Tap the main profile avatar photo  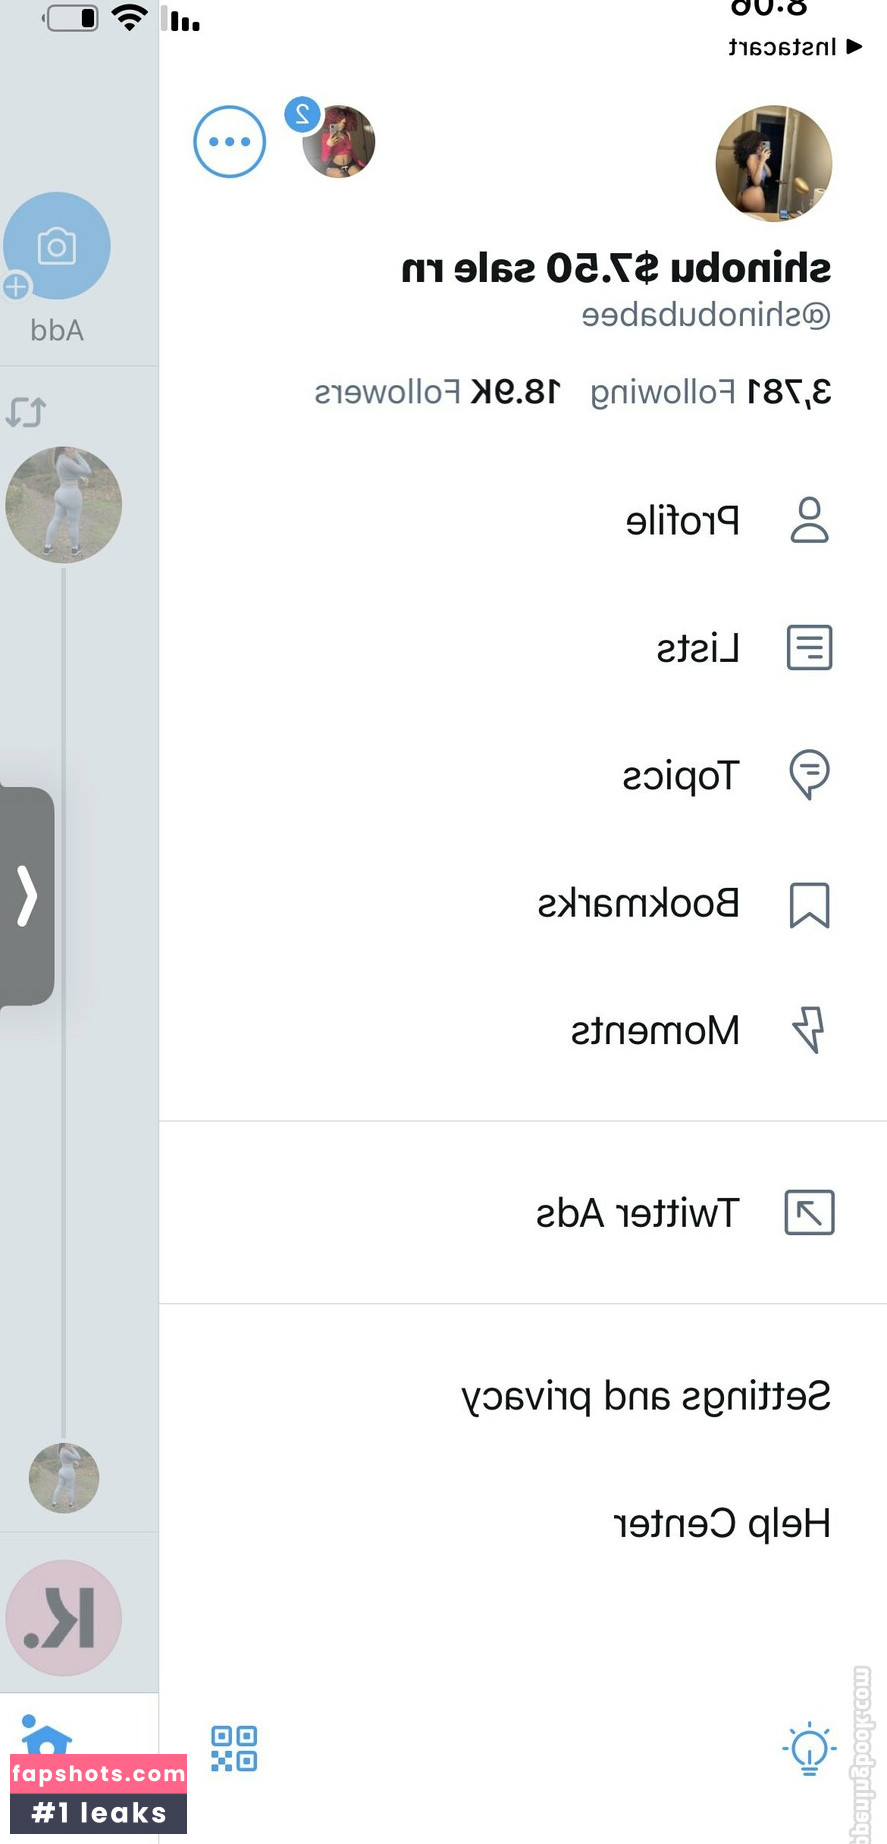pos(774,163)
